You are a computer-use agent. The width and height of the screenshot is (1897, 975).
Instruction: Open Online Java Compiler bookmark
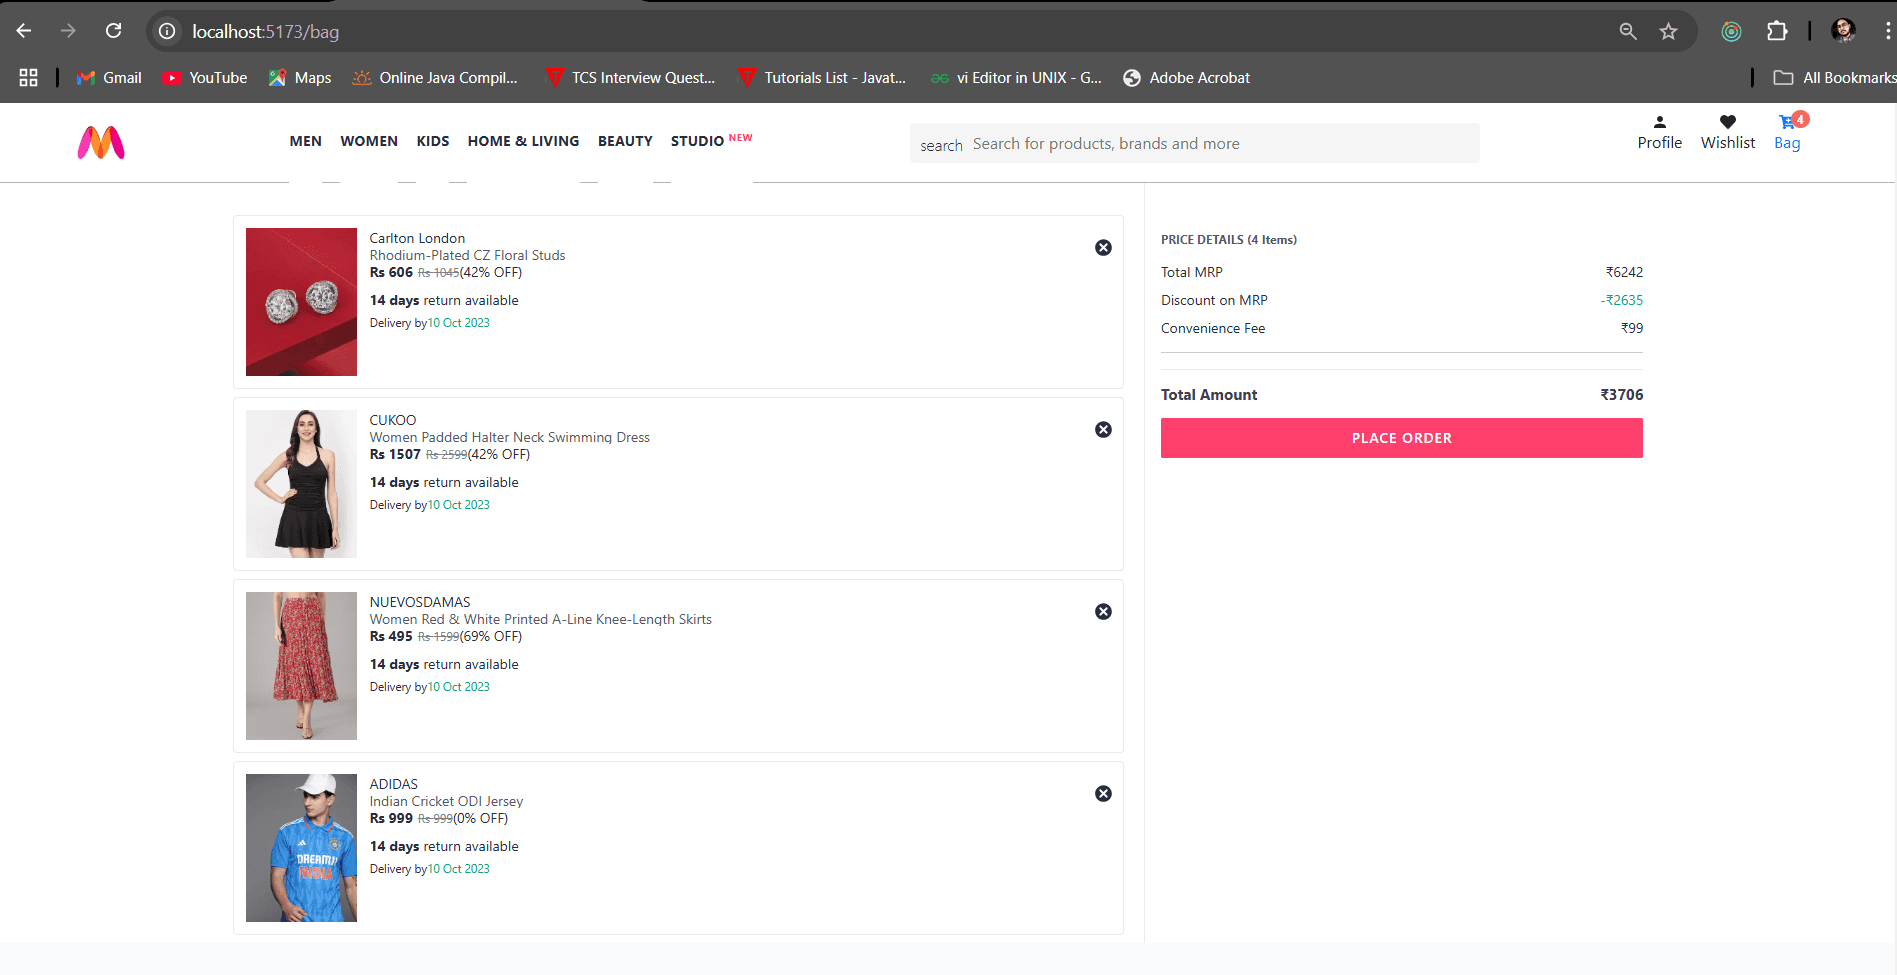click(435, 78)
